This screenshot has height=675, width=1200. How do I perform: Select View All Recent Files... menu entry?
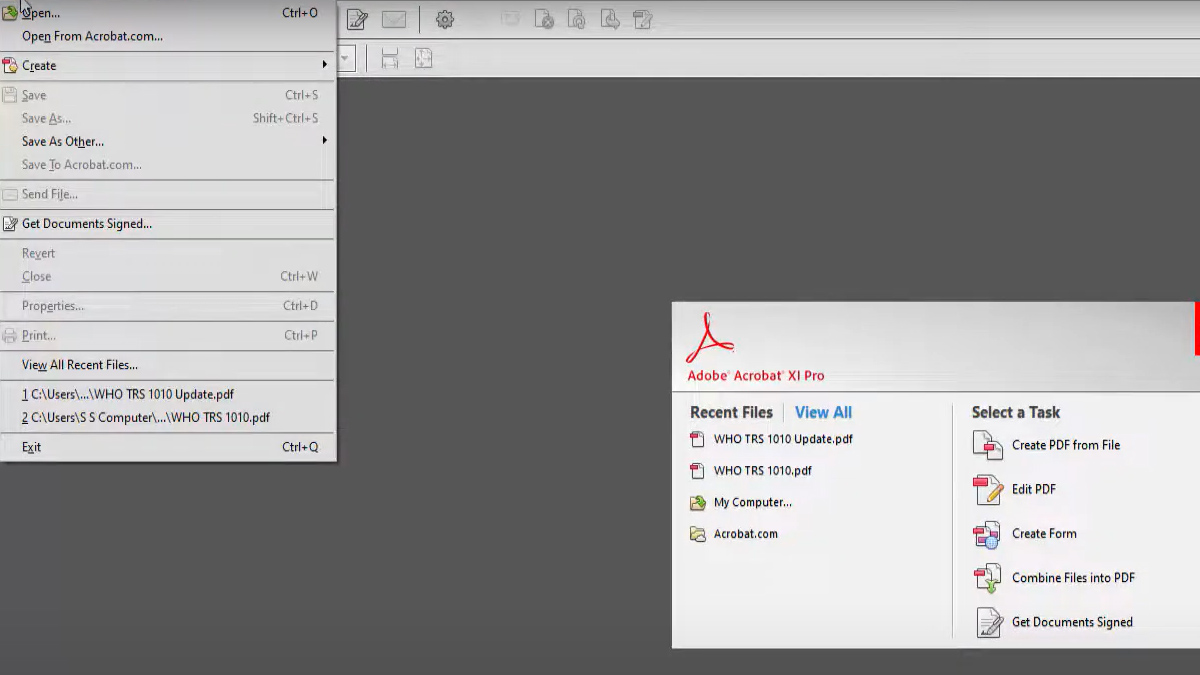[x=168, y=365]
